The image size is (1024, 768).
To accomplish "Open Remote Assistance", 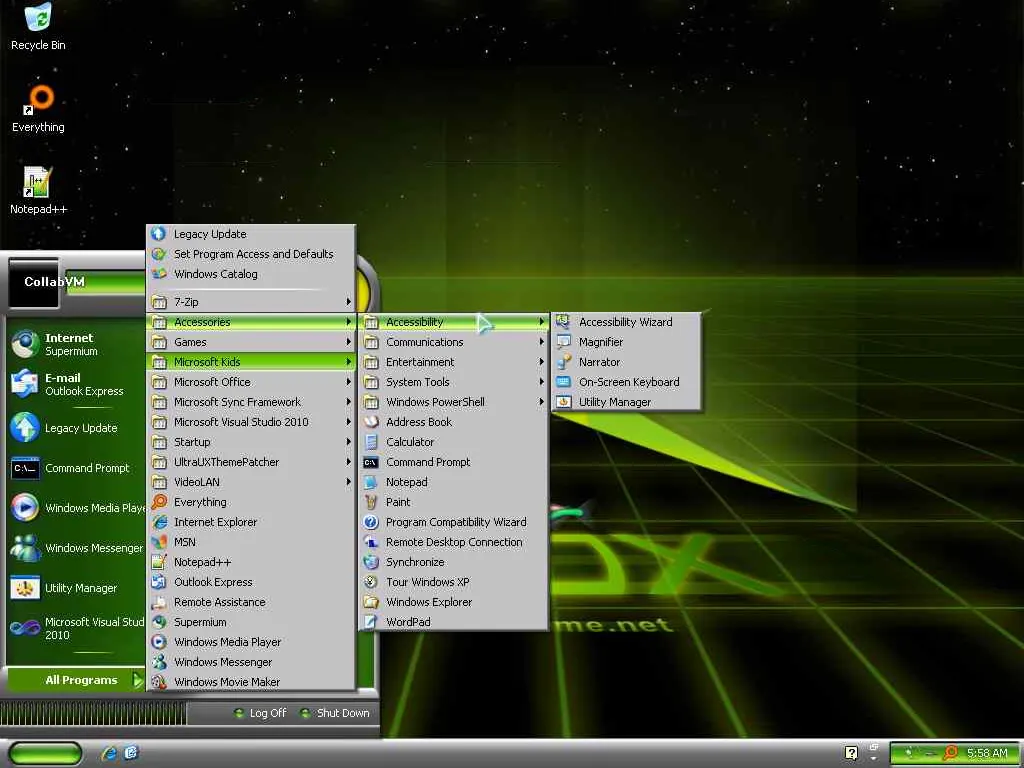I will point(251,602).
